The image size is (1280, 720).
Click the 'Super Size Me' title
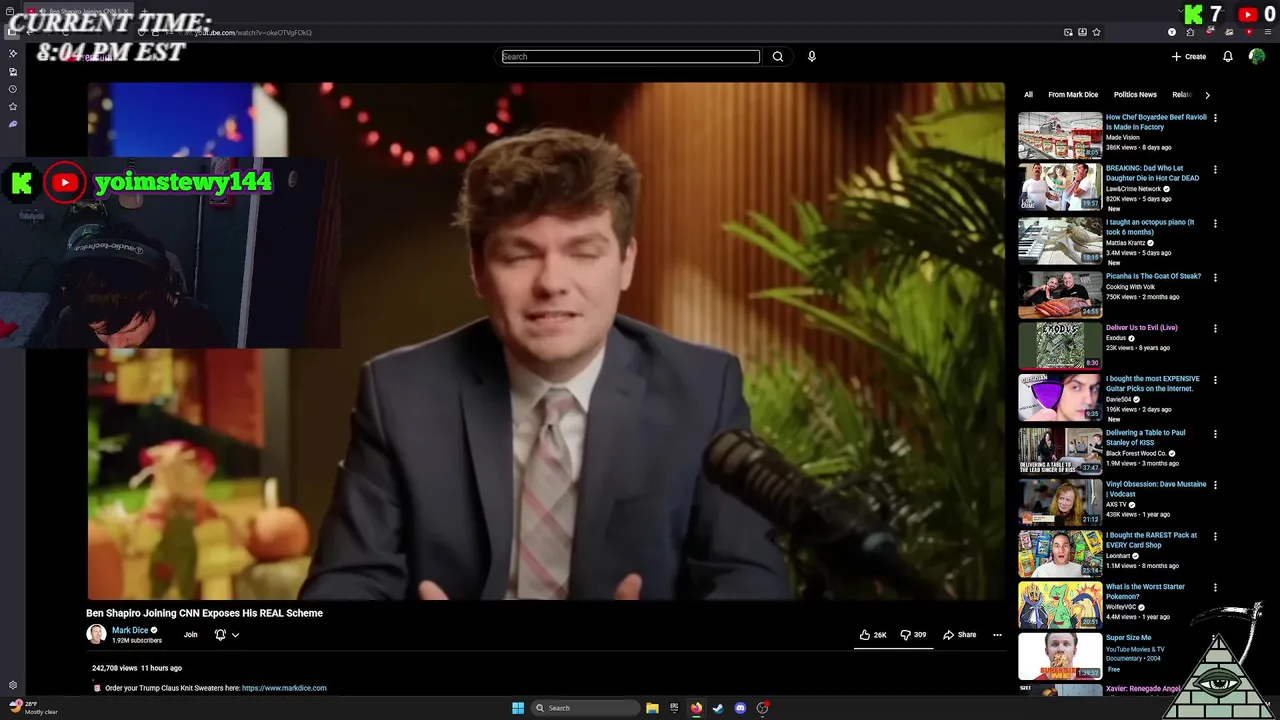pyautogui.click(x=1128, y=638)
